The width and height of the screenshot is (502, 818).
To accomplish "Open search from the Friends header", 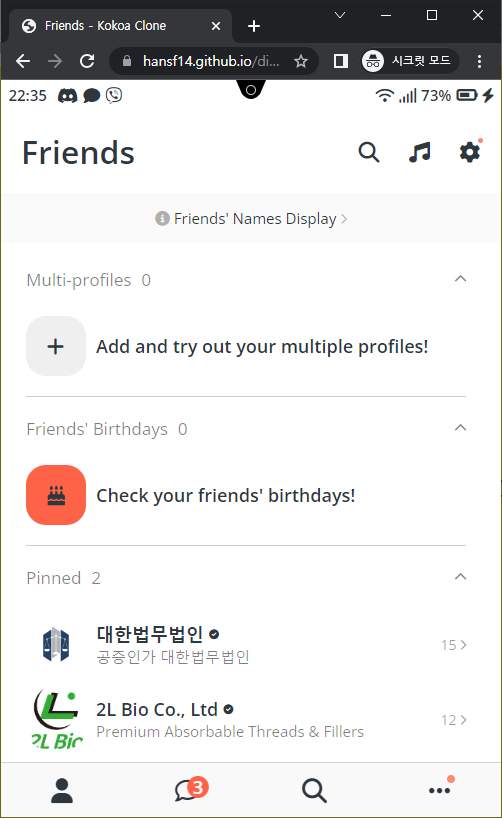I will click(x=368, y=152).
